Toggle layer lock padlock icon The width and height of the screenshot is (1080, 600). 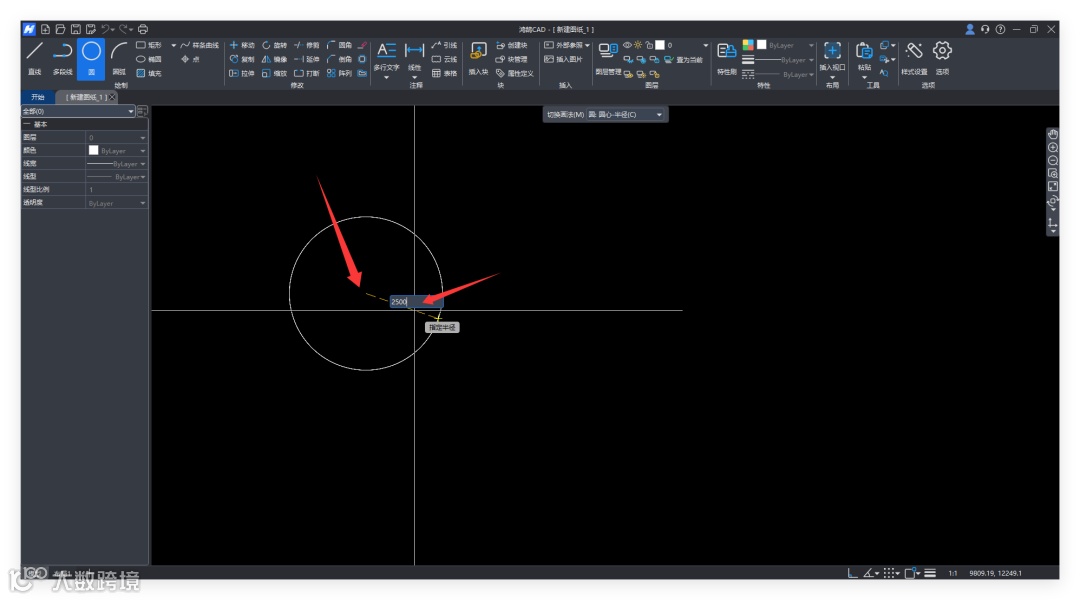[649, 45]
